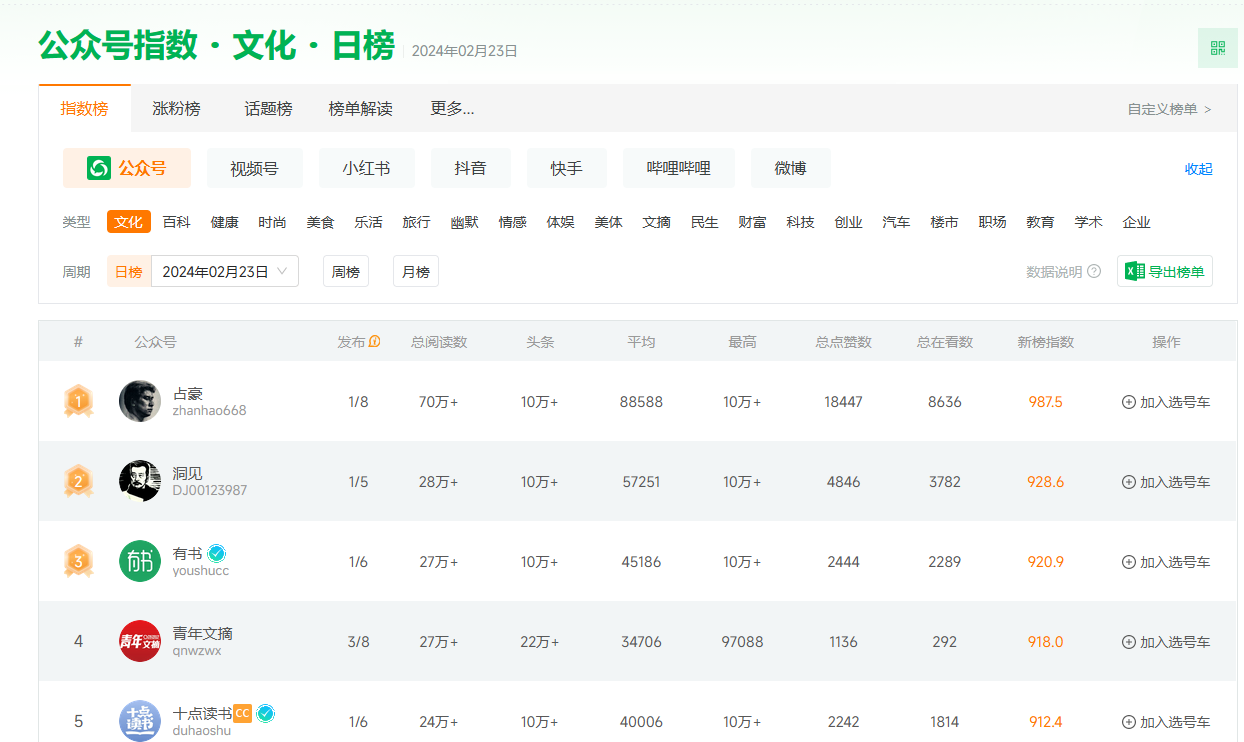The height and width of the screenshot is (742, 1244).
Task: Click the 洞见 index value 928.6
Action: pos(1046,482)
